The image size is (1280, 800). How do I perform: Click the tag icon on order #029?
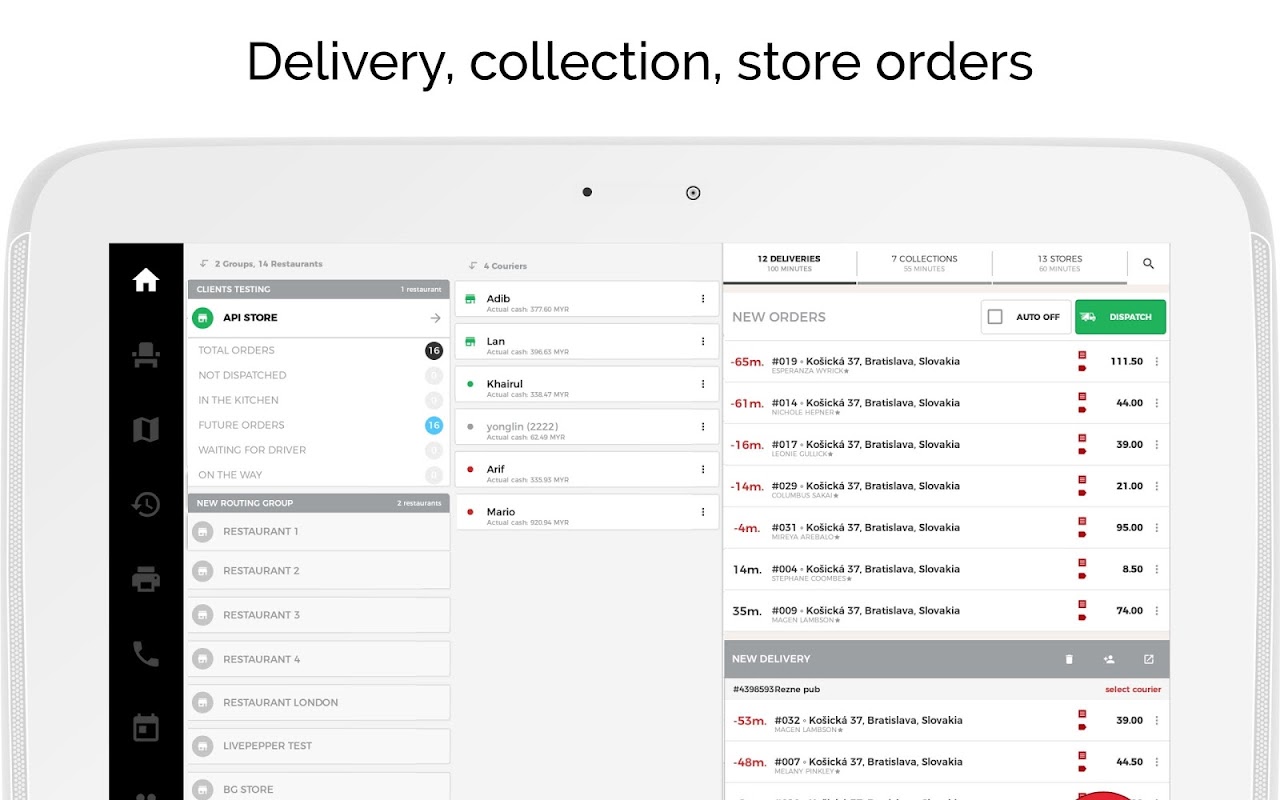coord(1082,492)
